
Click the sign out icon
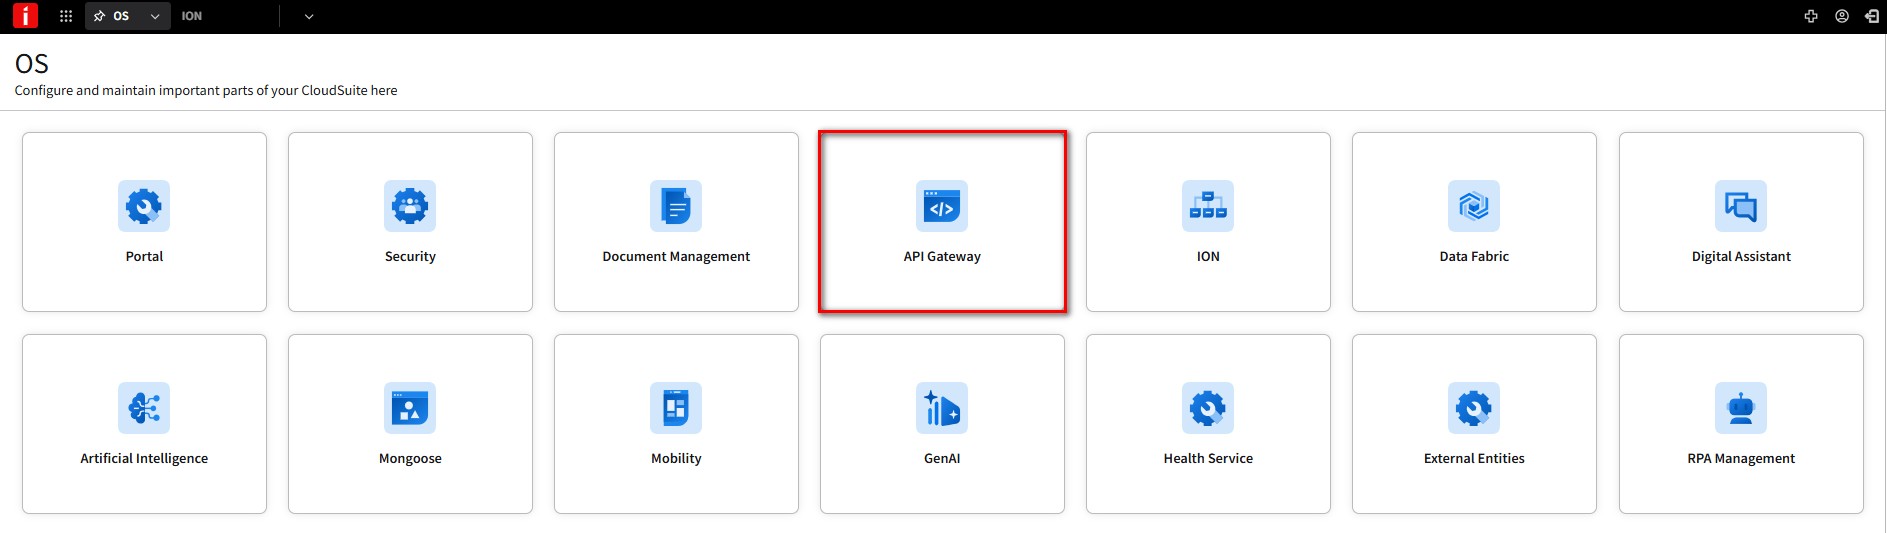tap(1872, 16)
